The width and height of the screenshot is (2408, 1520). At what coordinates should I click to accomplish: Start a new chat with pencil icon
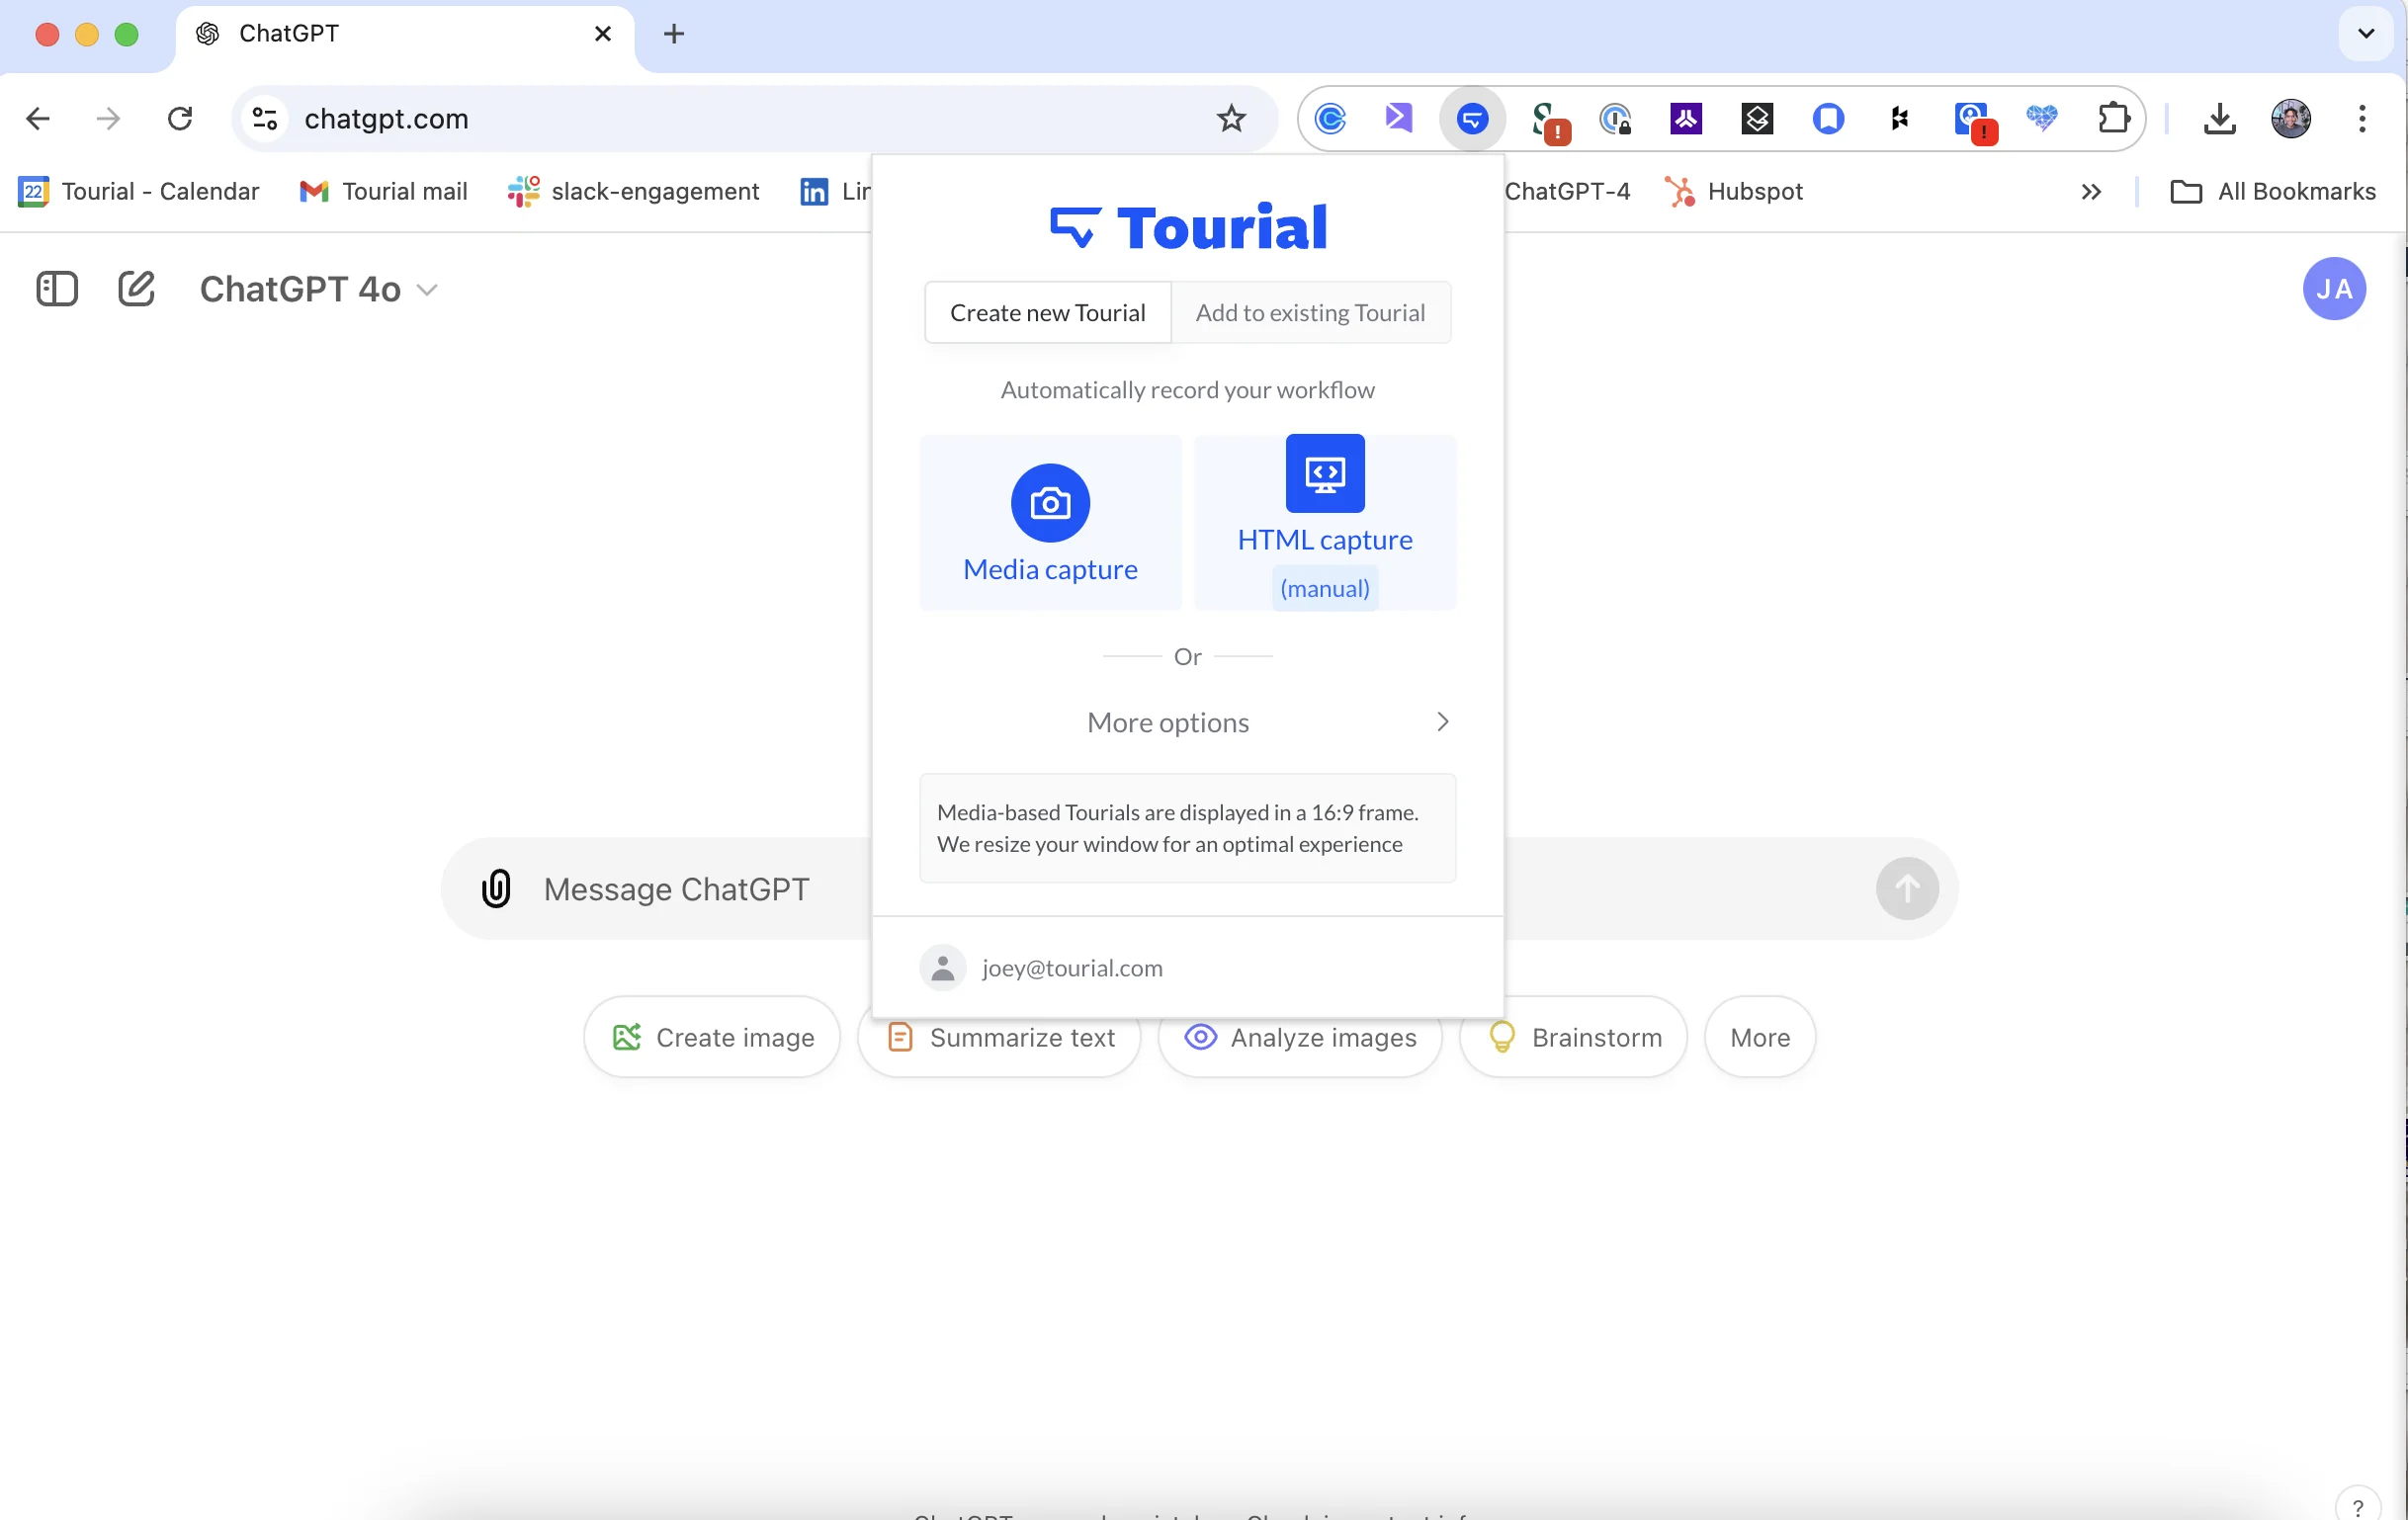[137, 289]
